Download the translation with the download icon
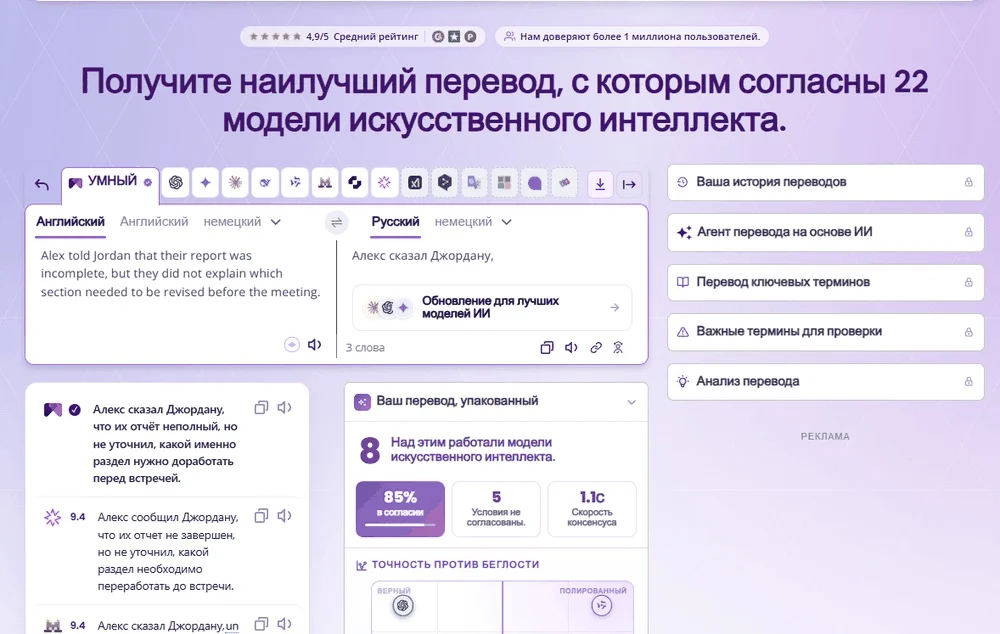 (x=600, y=184)
